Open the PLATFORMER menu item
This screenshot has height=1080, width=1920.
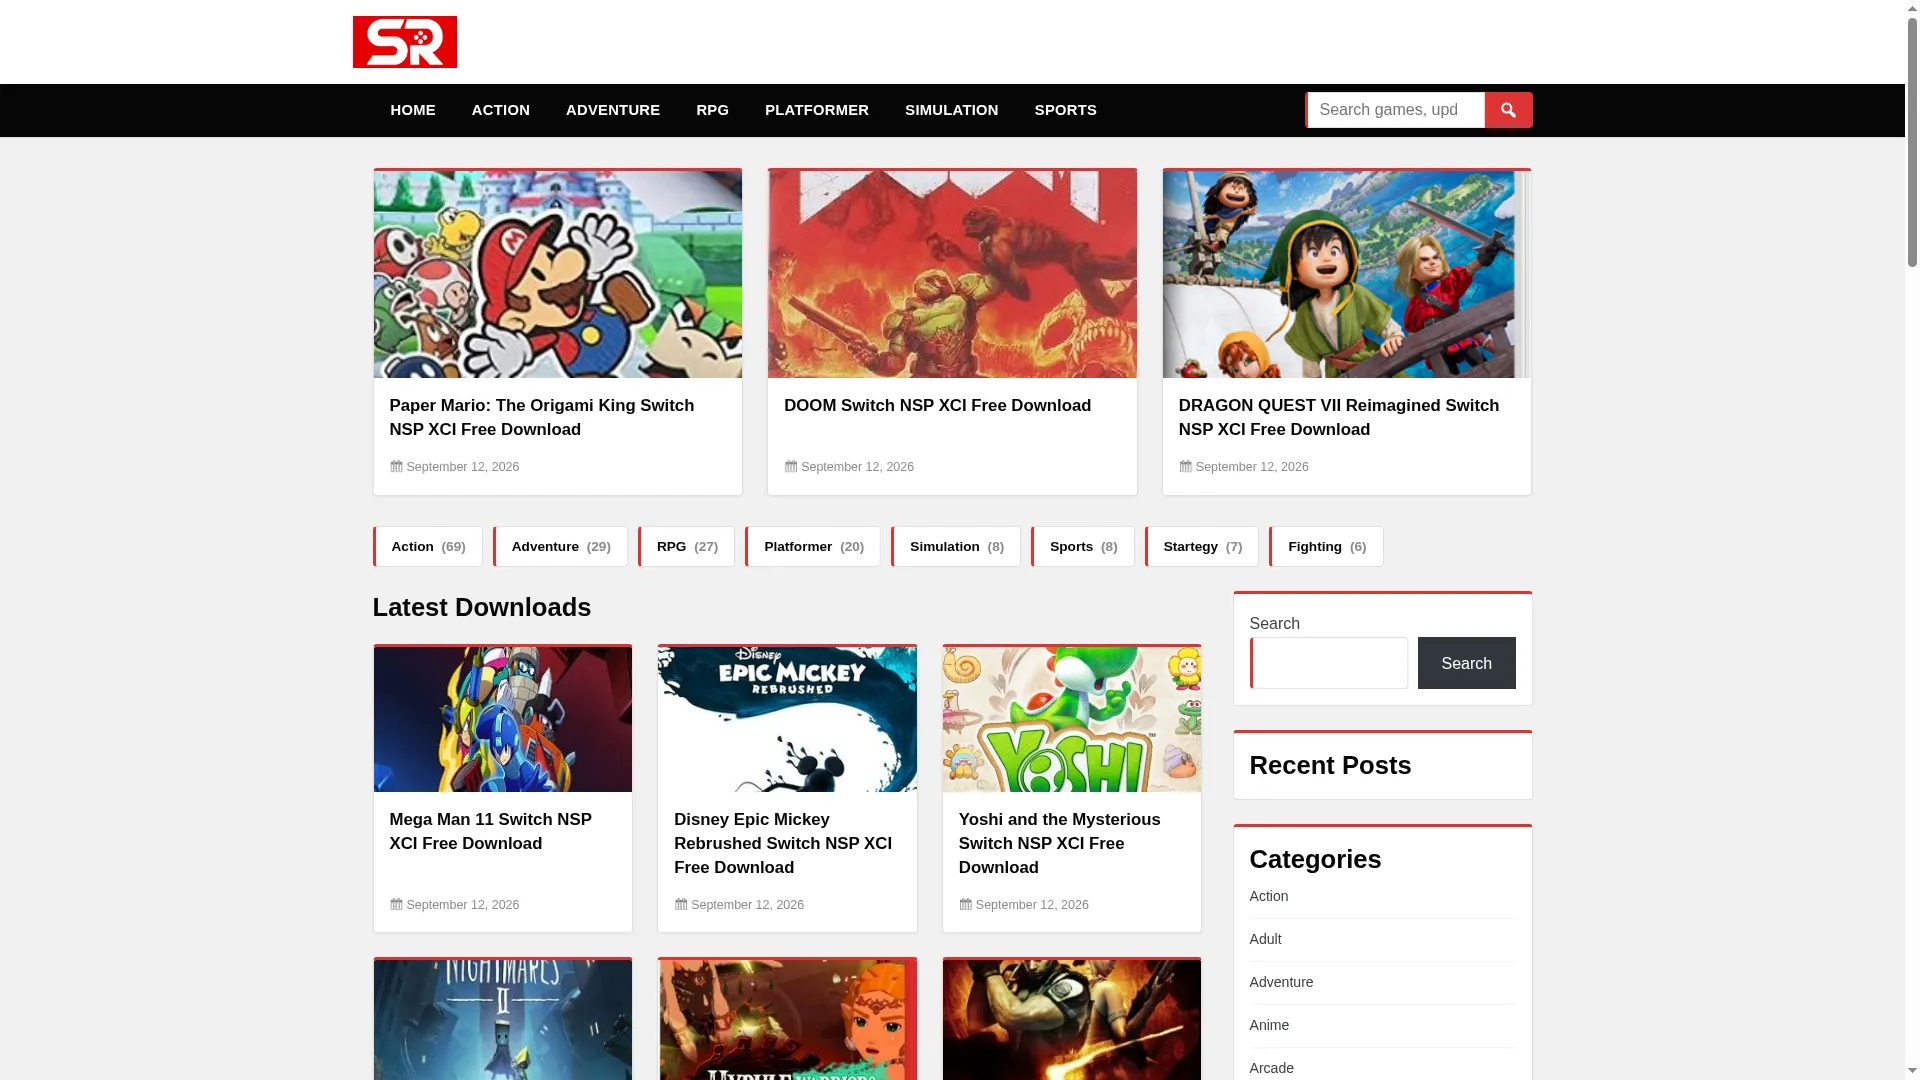[817, 110]
